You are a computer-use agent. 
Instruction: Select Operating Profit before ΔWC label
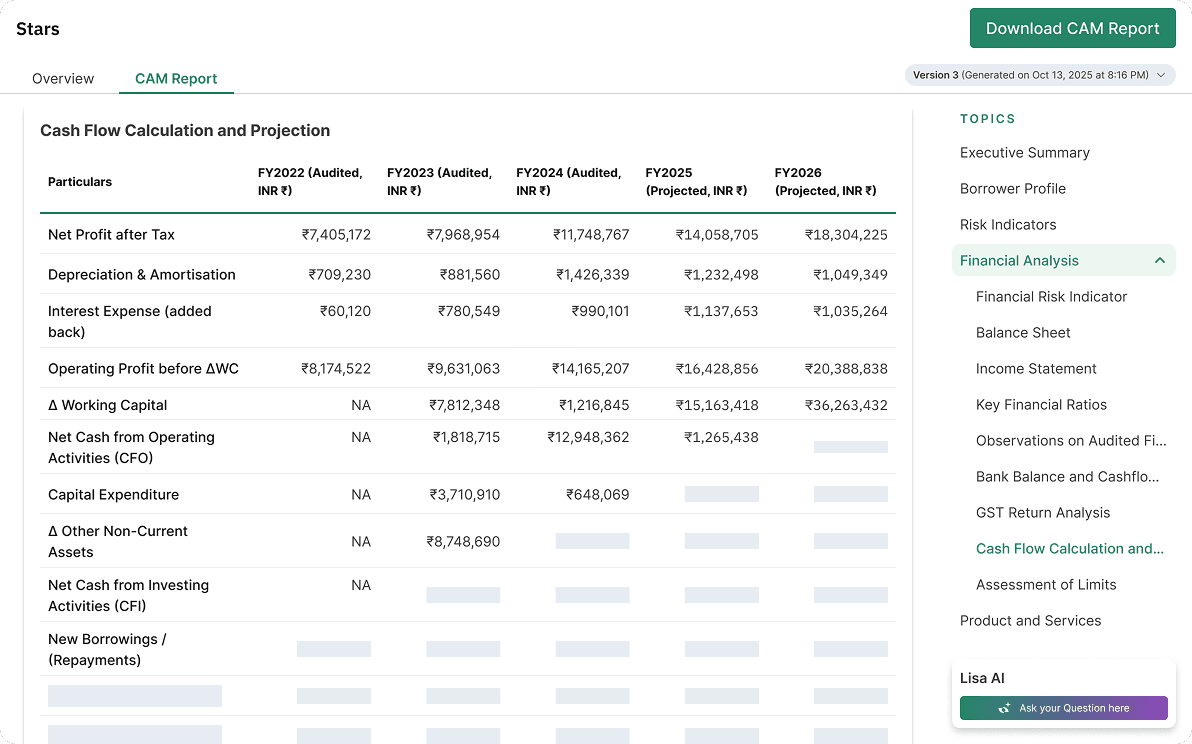pos(143,369)
